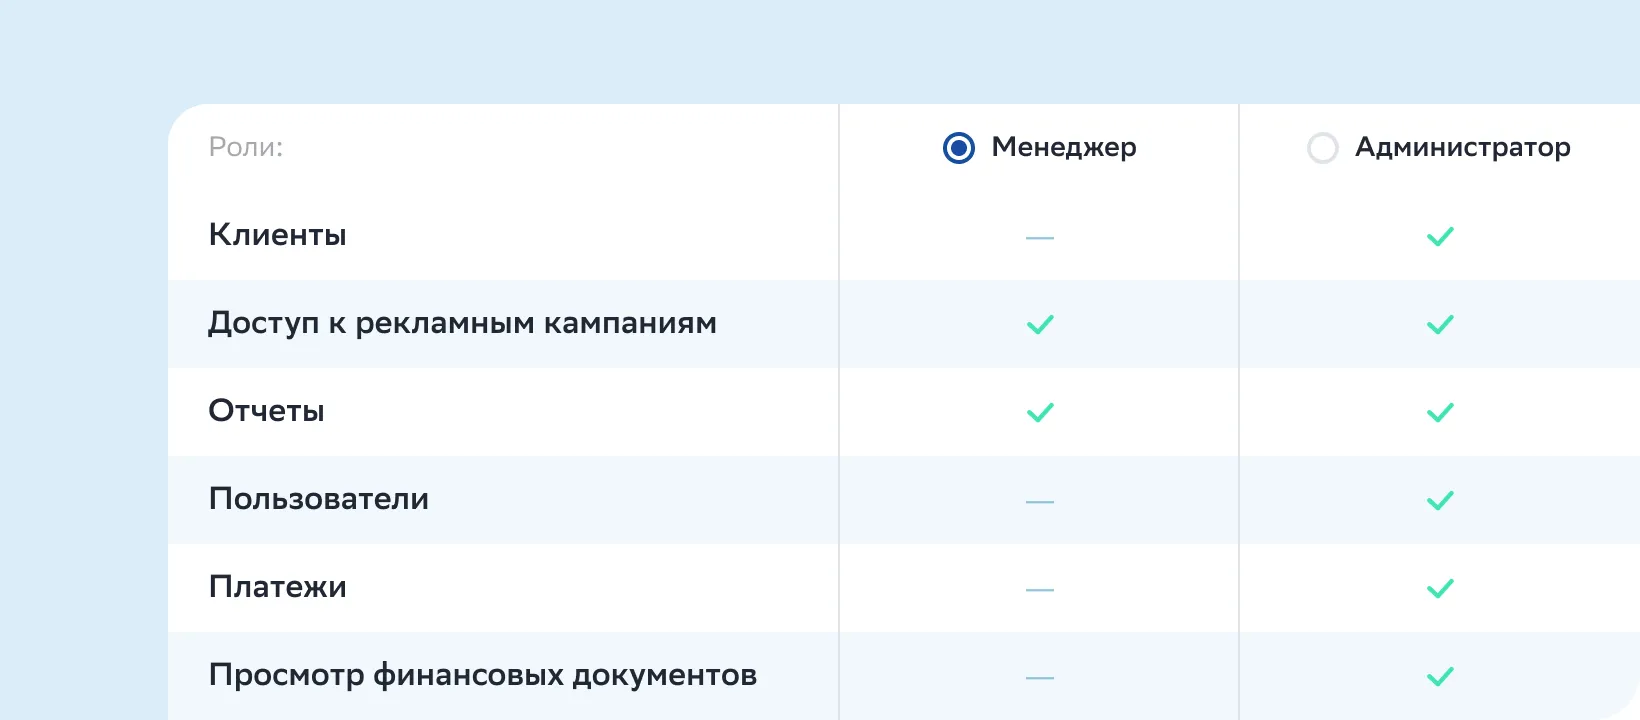Click the Менеджер role label
This screenshot has height=720, width=1640.
click(1064, 148)
